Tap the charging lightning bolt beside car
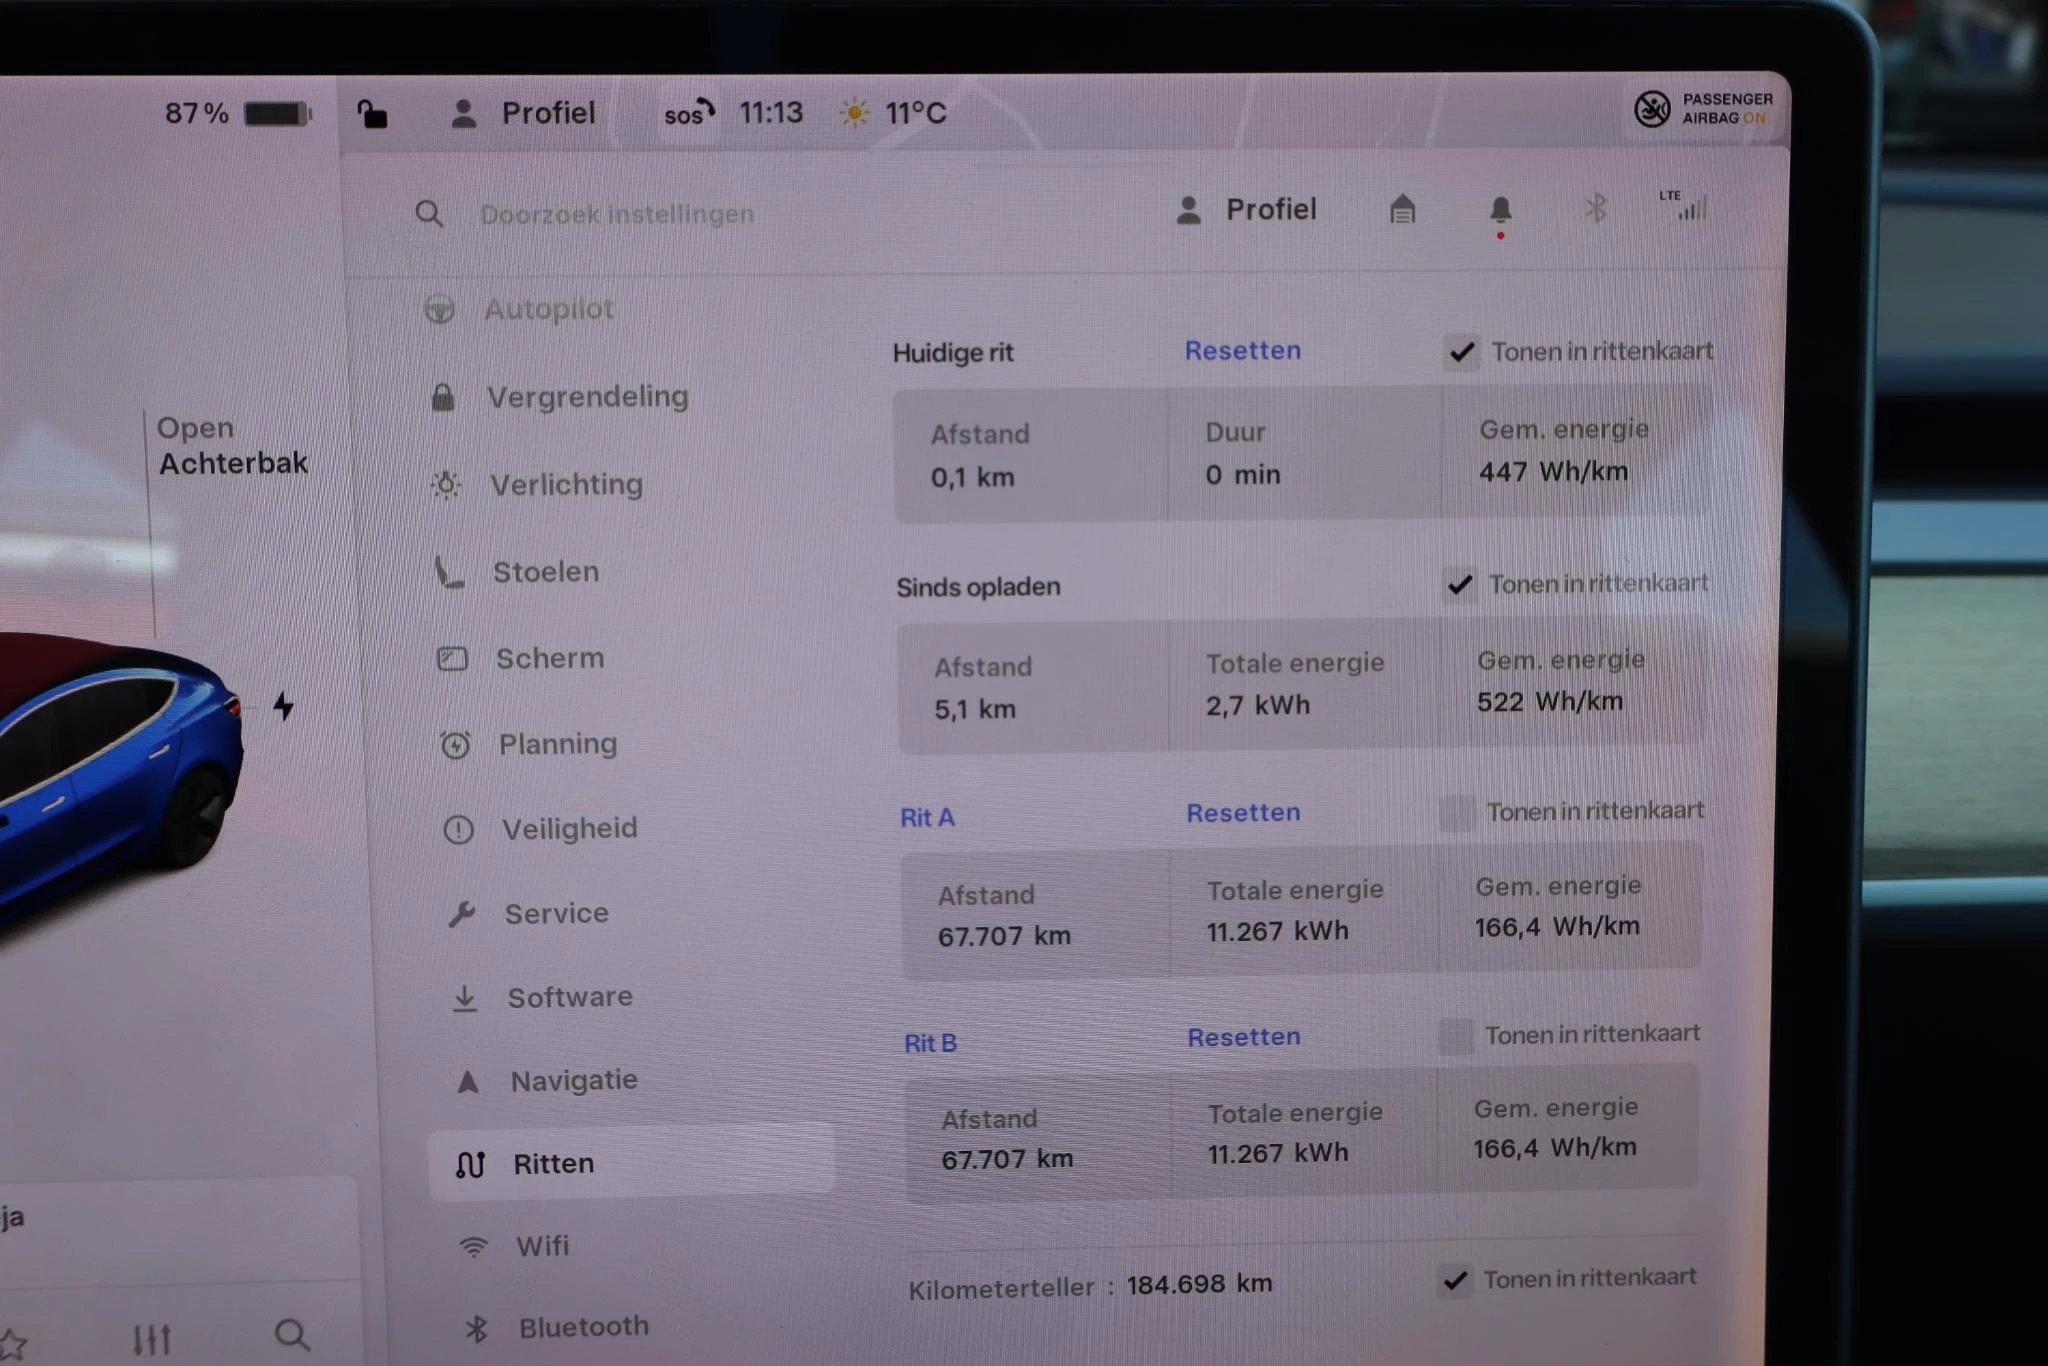 pos(284,706)
